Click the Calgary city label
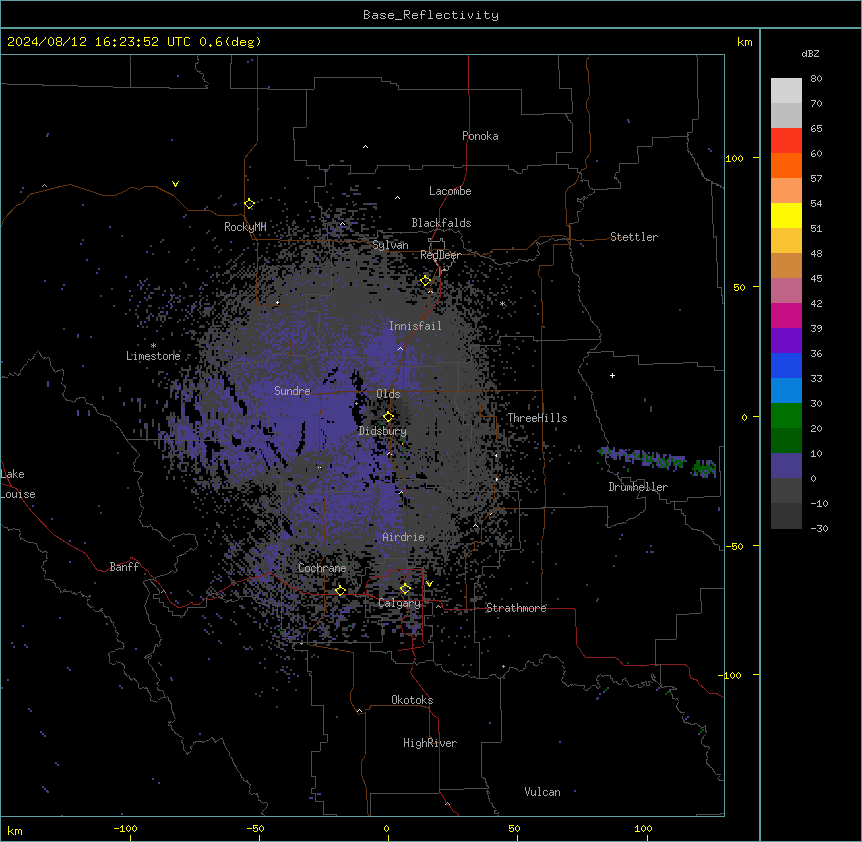The image size is (862, 842). click(x=400, y=603)
